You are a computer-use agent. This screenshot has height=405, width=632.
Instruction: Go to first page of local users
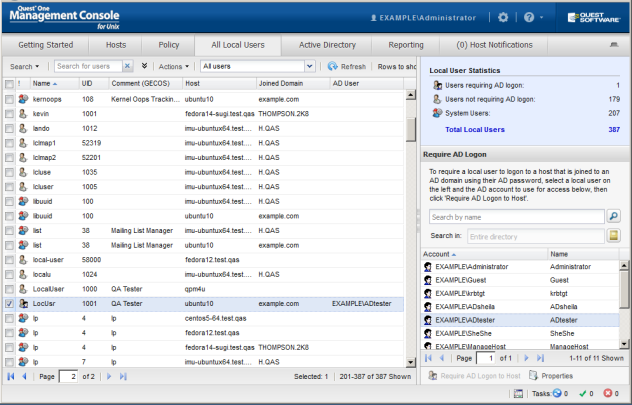pos(11,376)
